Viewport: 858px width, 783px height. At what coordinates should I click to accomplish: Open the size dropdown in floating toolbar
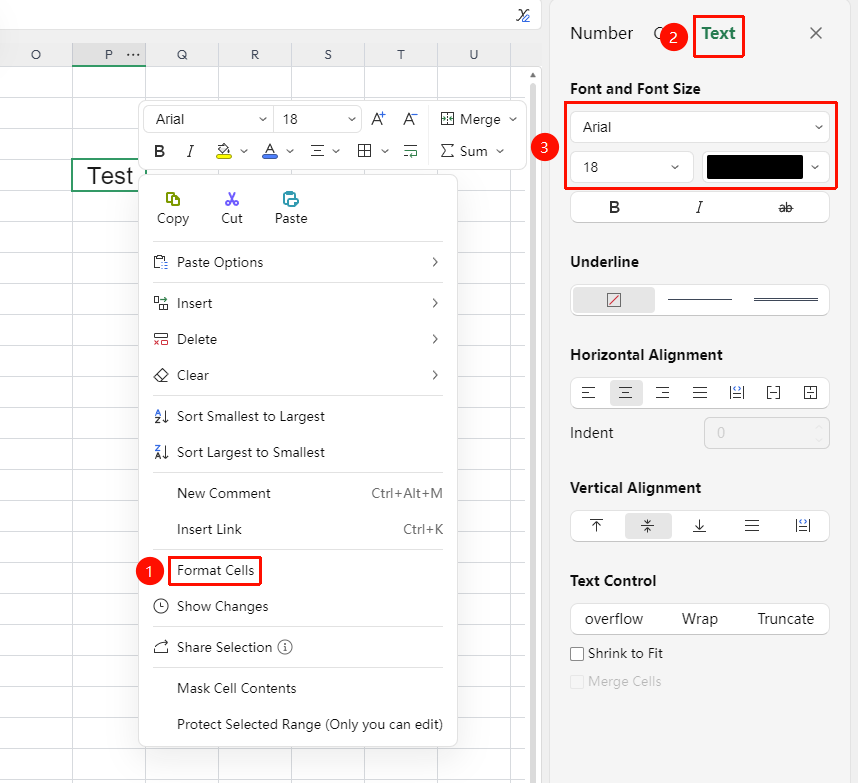click(x=317, y=119)
